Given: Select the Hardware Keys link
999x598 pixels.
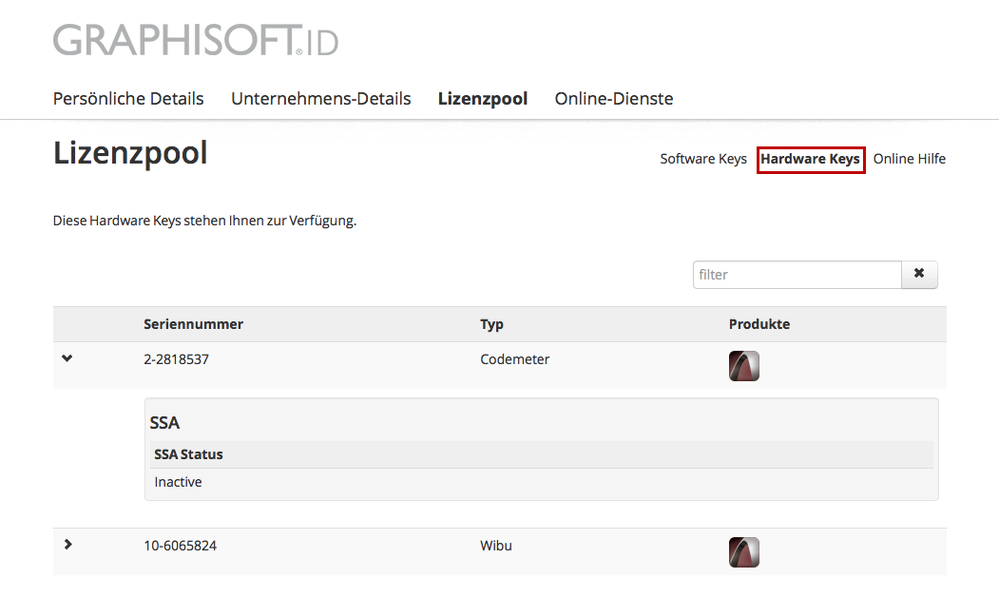Looking at the screenshot, I should 810,159.
